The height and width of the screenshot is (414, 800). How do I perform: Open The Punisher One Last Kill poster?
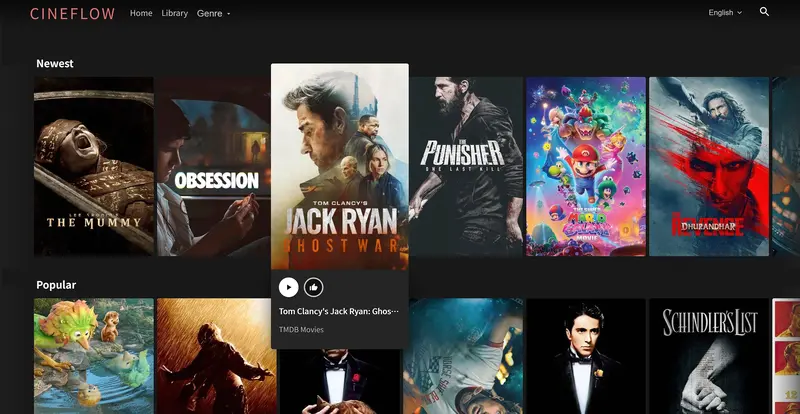click(x=466, y=166)
